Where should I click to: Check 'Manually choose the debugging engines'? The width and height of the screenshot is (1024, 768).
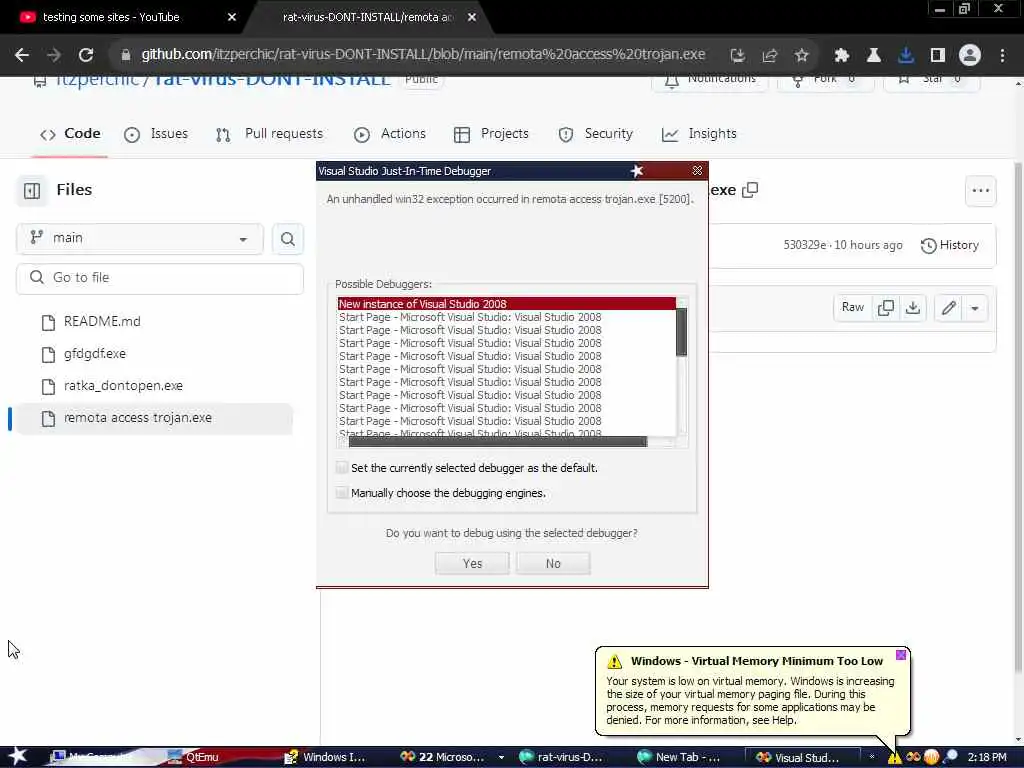[342, 492]
